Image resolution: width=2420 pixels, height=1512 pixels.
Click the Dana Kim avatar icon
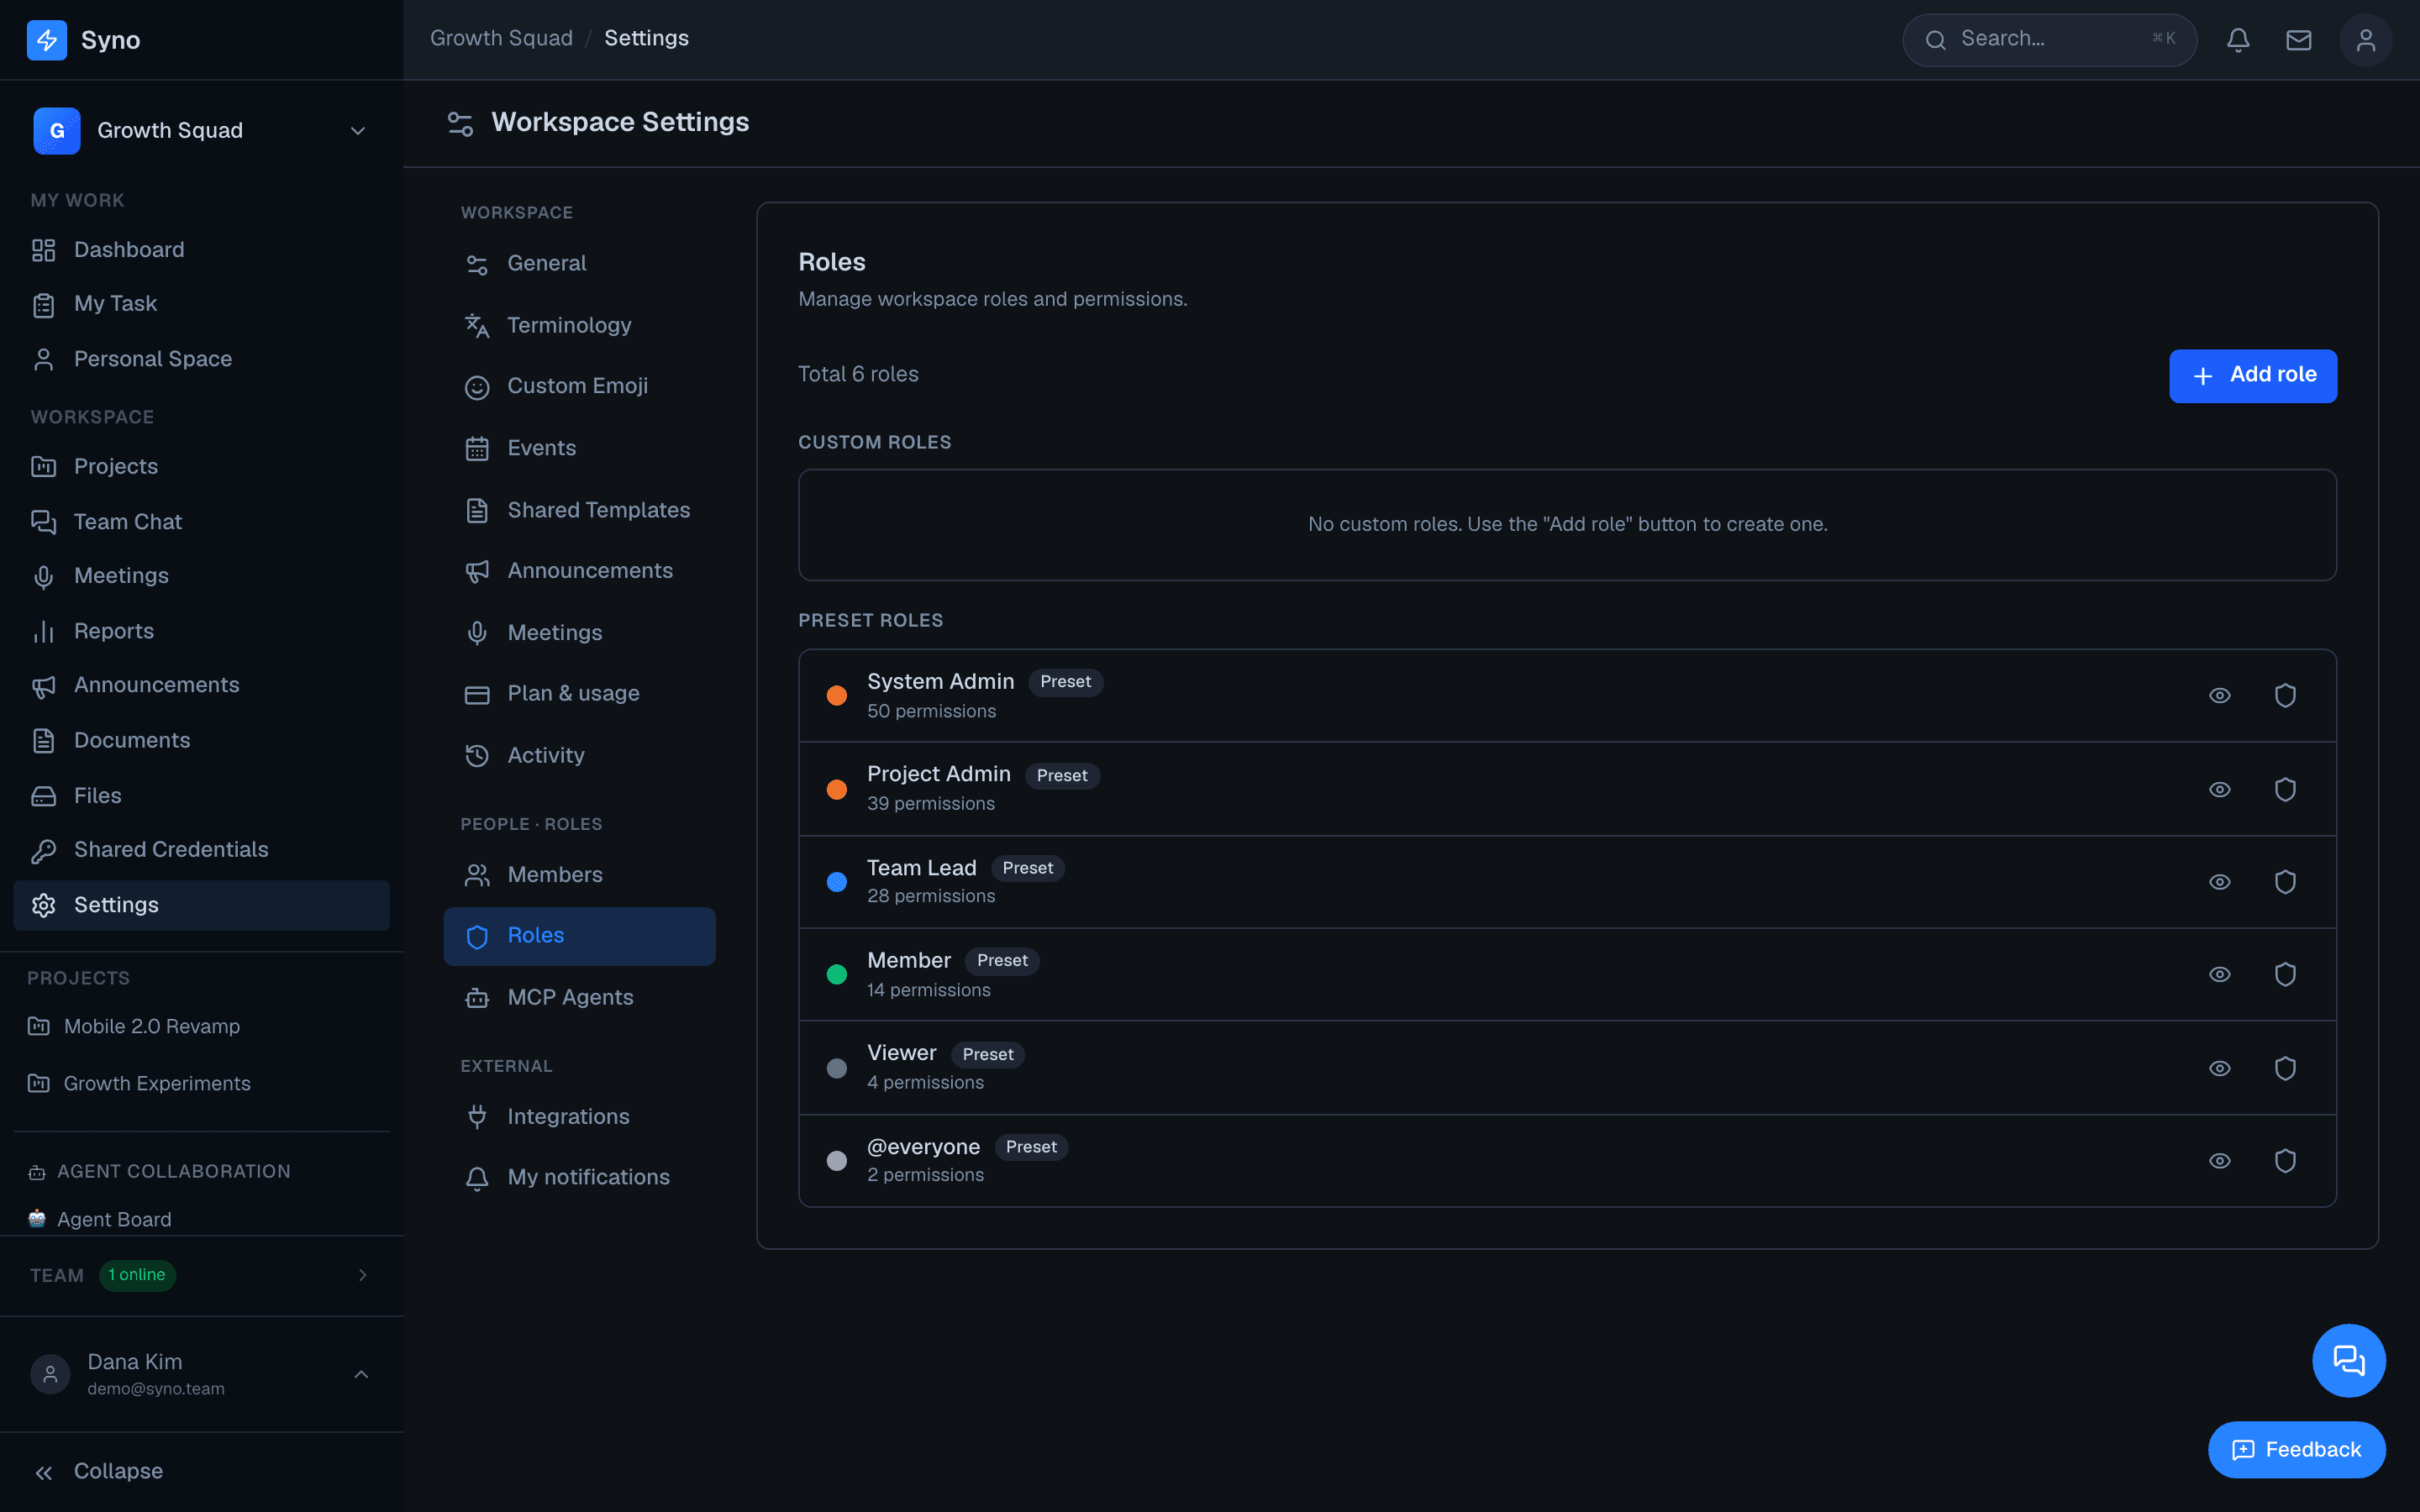click(50, 1374)
